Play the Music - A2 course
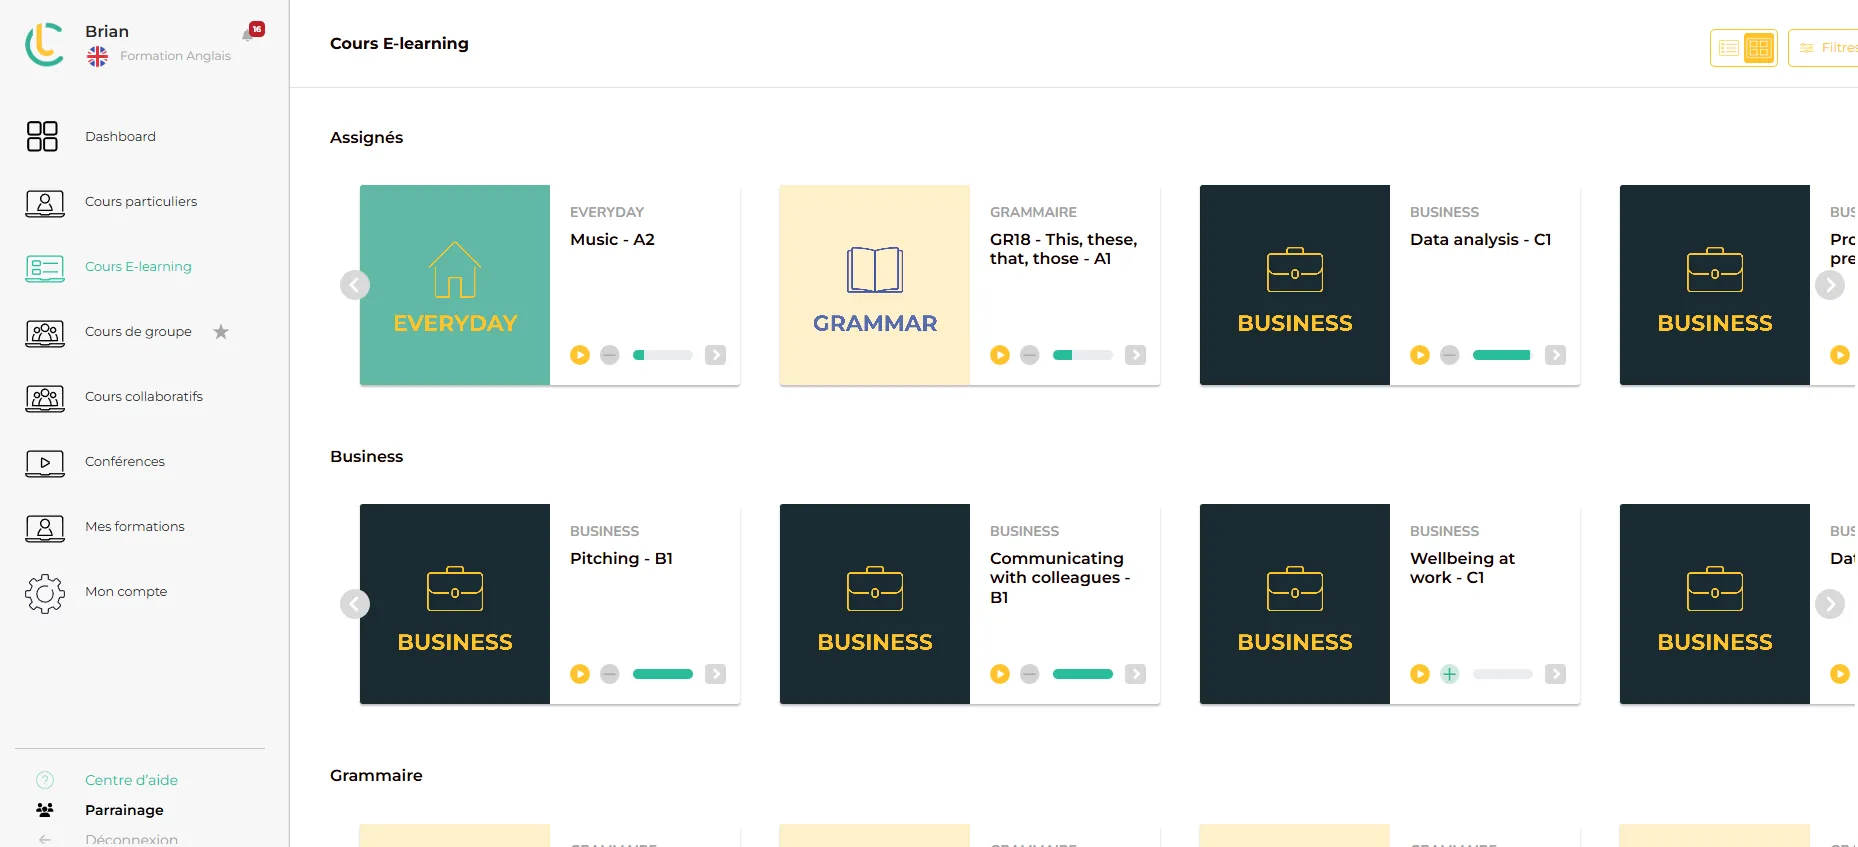Screen dimensions: 1858x847 (580, 355)
